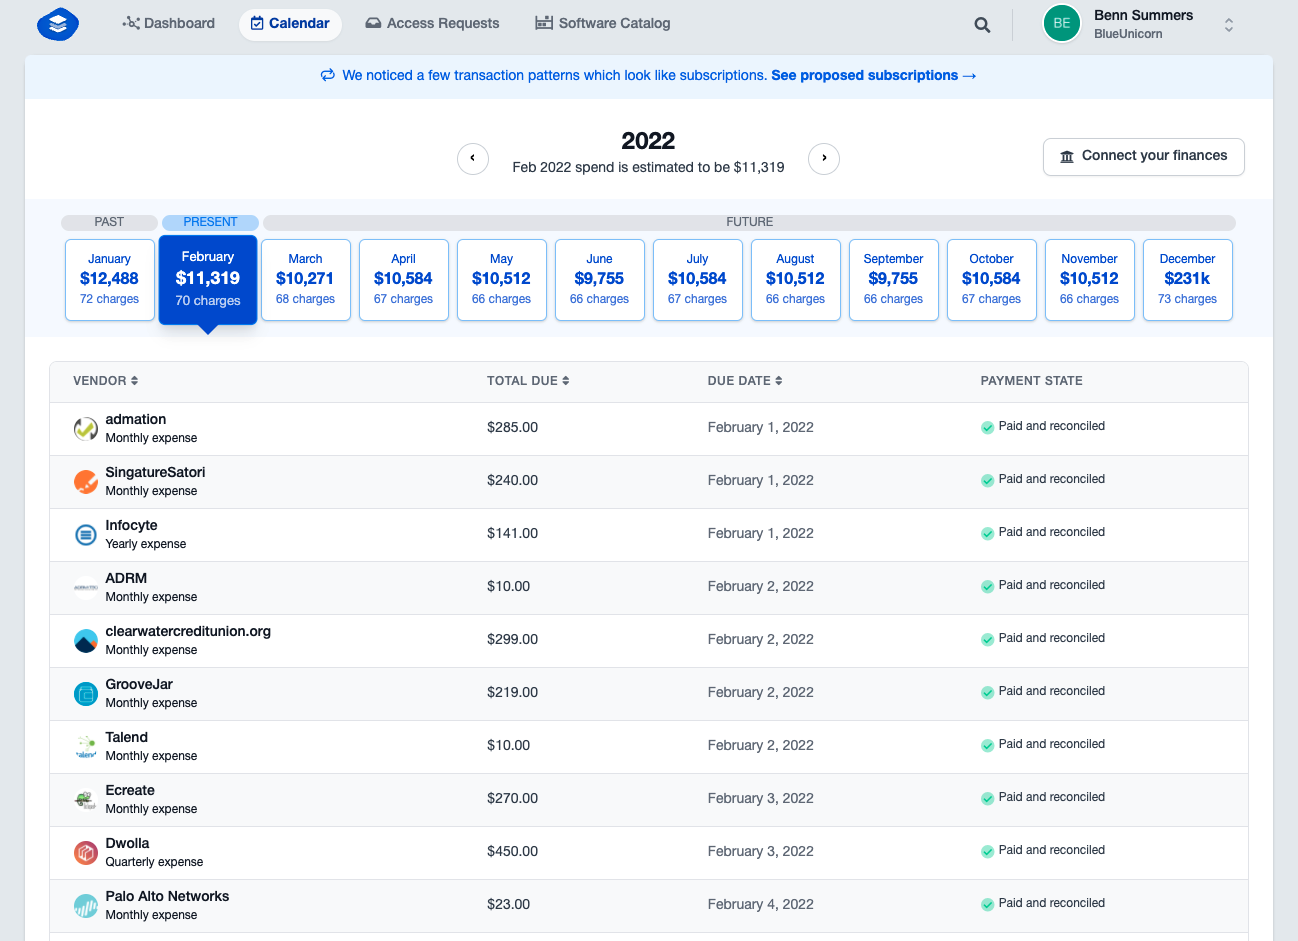Click the SingatureSatori vendor logo
This screenshot has height=941, width=1298.
tap(86, 482)
